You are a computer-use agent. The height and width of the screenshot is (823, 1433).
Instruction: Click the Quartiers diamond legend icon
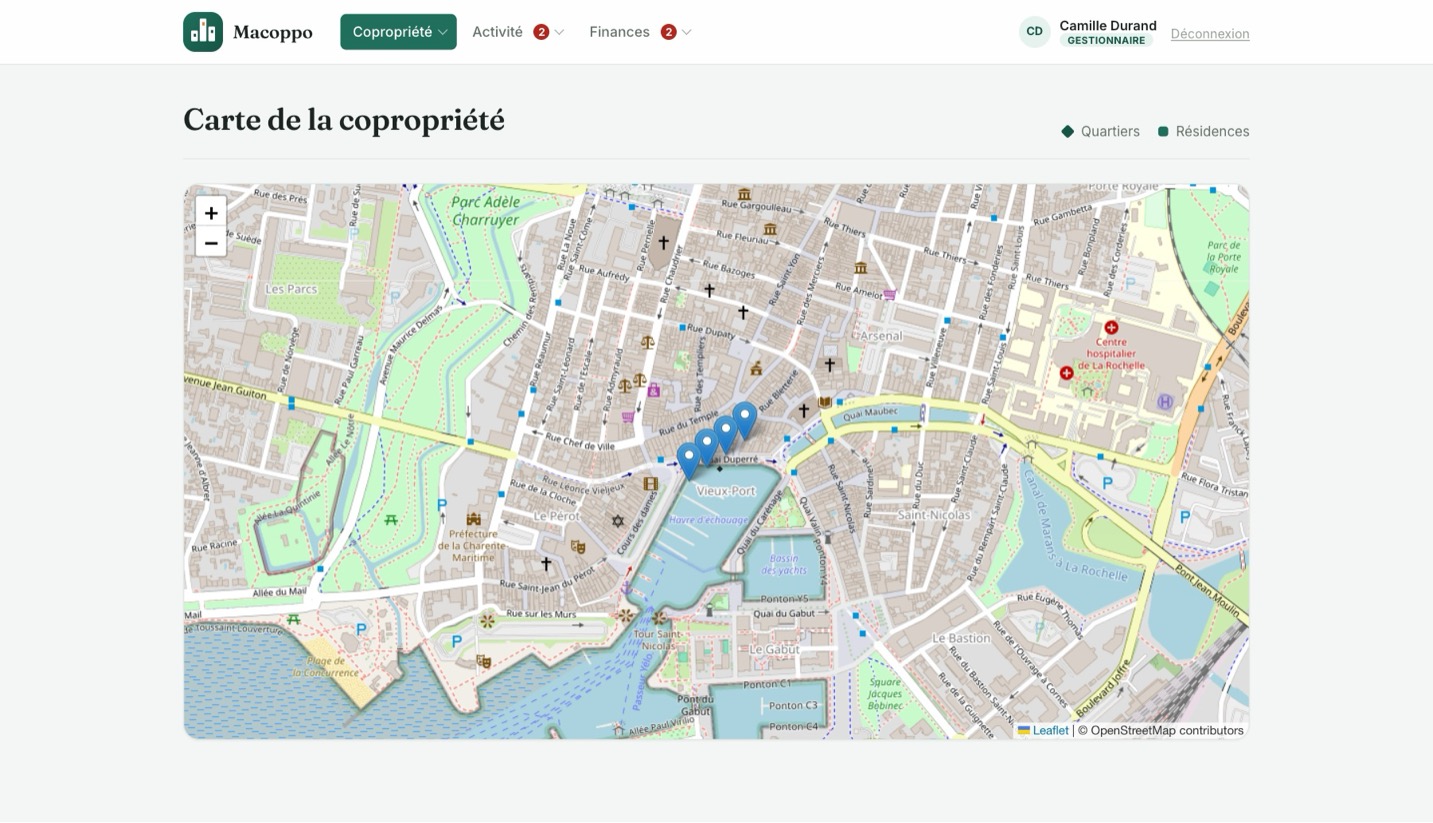click(1068, 131)
